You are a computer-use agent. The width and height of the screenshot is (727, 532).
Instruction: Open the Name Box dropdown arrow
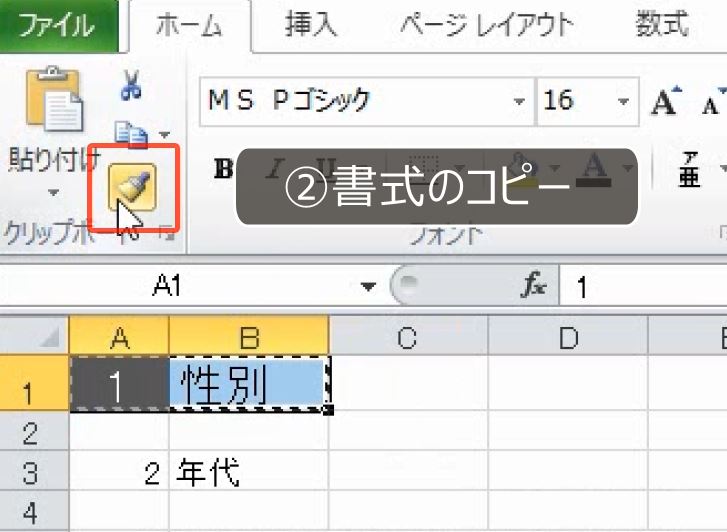click(368, 287)
